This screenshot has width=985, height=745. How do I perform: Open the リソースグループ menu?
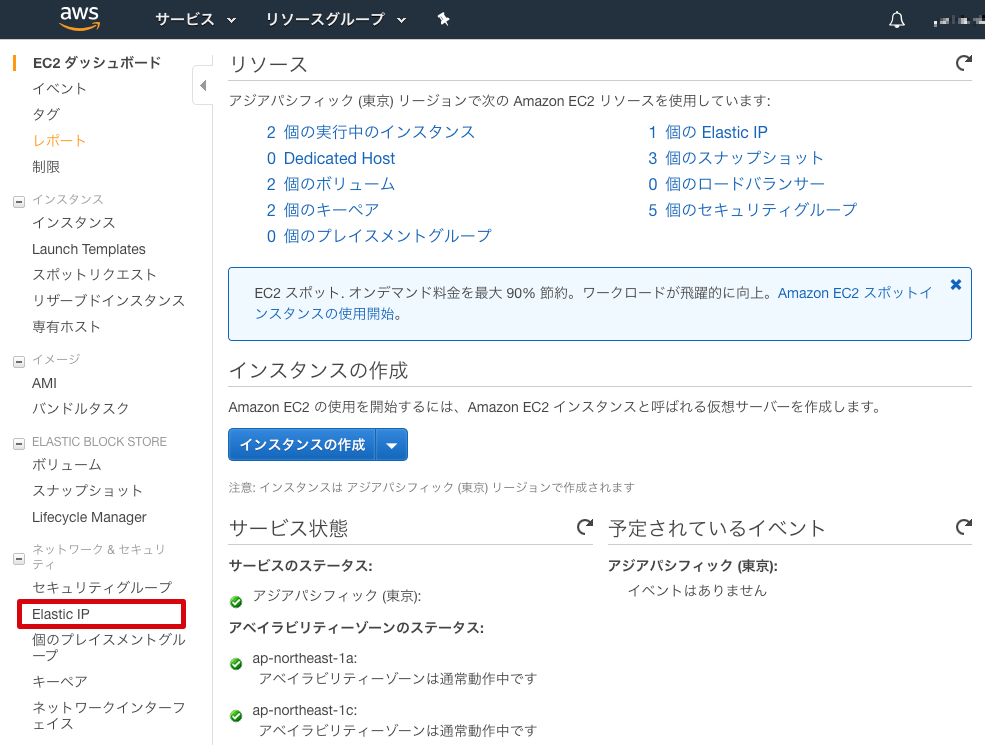pyautogui.click(x=335, y=19)
